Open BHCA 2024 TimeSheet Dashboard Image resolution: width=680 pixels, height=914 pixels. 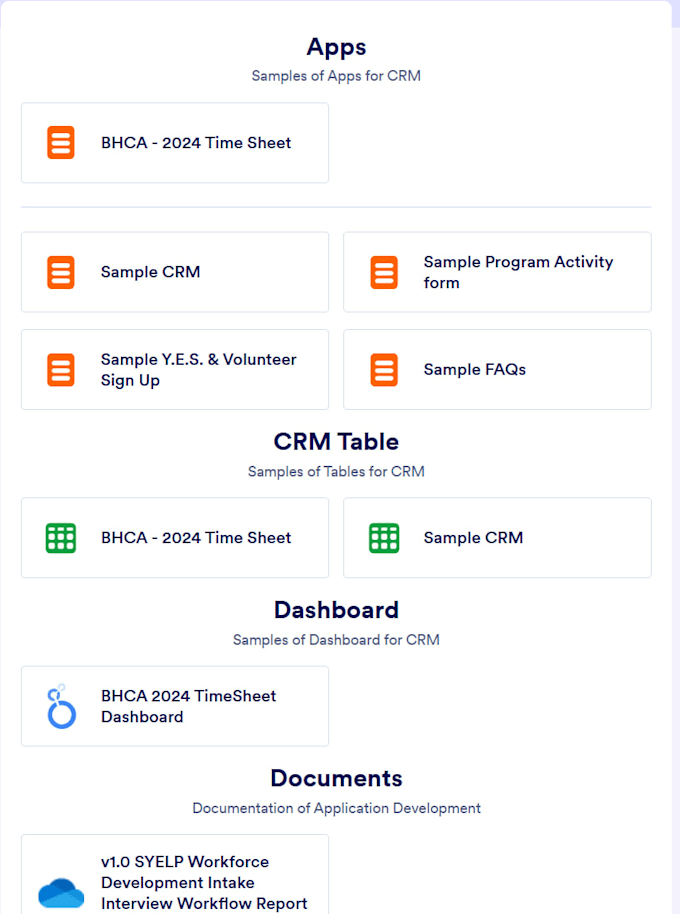(x=188, y=706)
